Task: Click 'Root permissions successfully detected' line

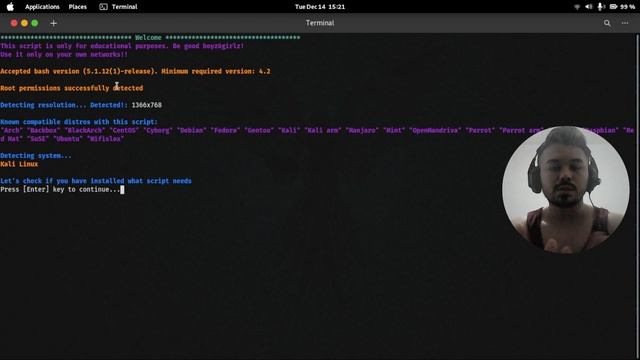Action: coord(71,88)
